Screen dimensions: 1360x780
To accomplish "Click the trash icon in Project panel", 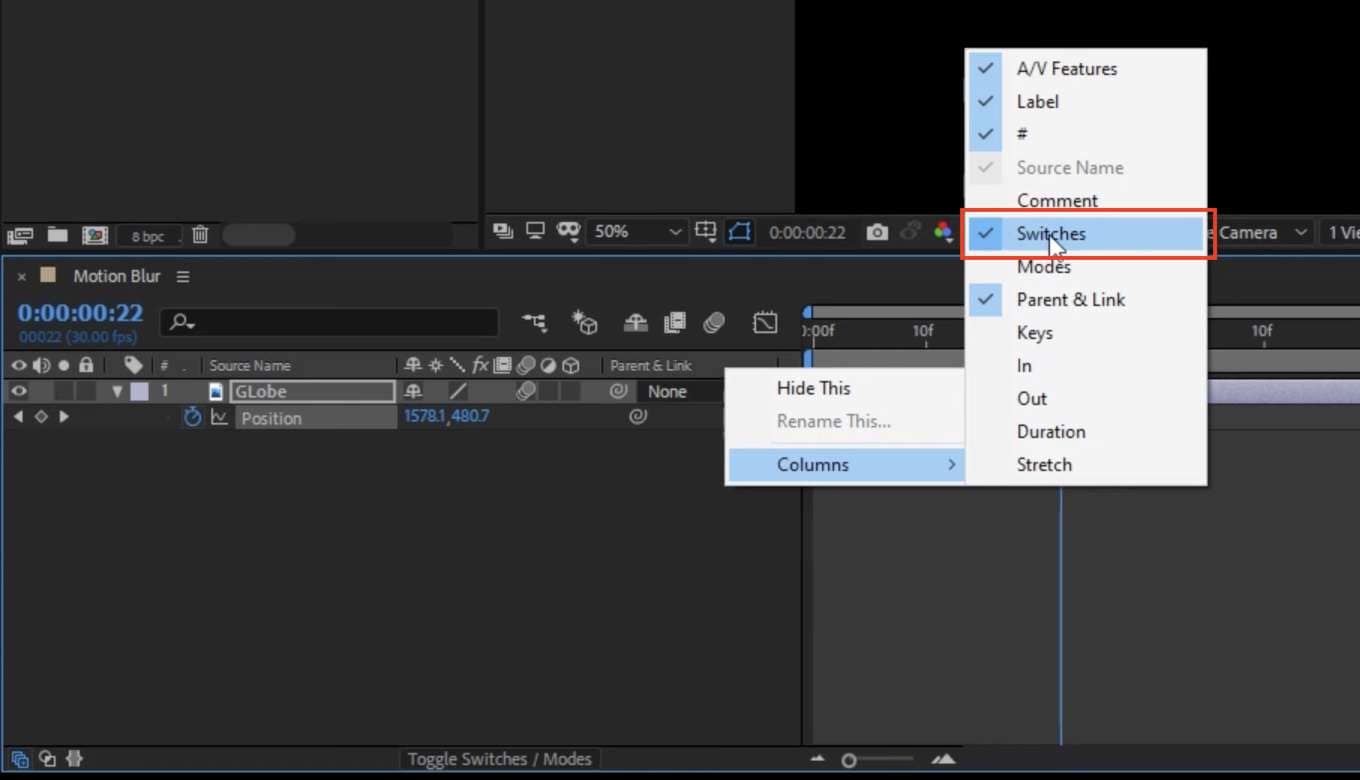I will click(200, 235).
